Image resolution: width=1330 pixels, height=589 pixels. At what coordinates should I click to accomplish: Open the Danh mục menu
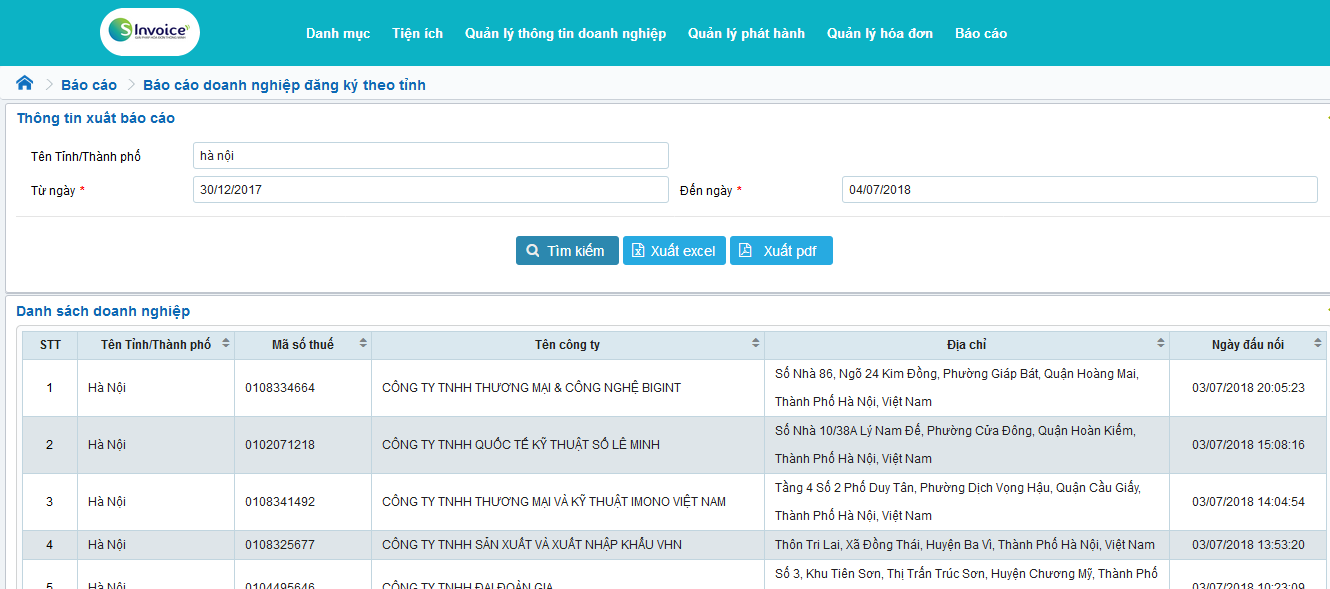tap(338, 34)
